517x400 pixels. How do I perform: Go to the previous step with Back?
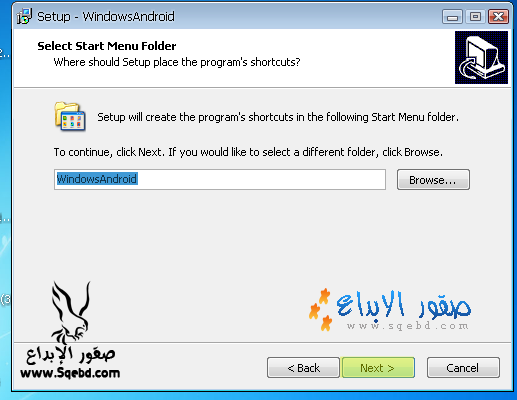point(303,368)
